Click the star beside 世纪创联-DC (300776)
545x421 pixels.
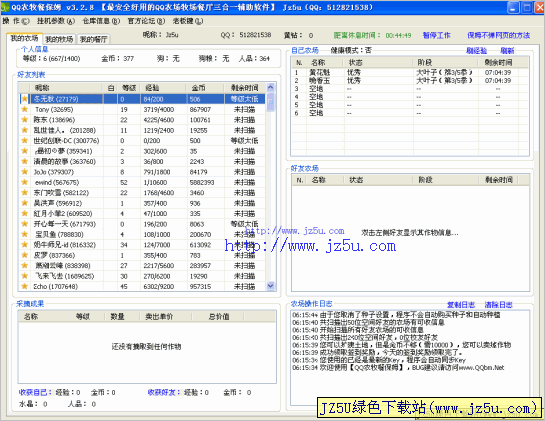[x=25, y=140]
